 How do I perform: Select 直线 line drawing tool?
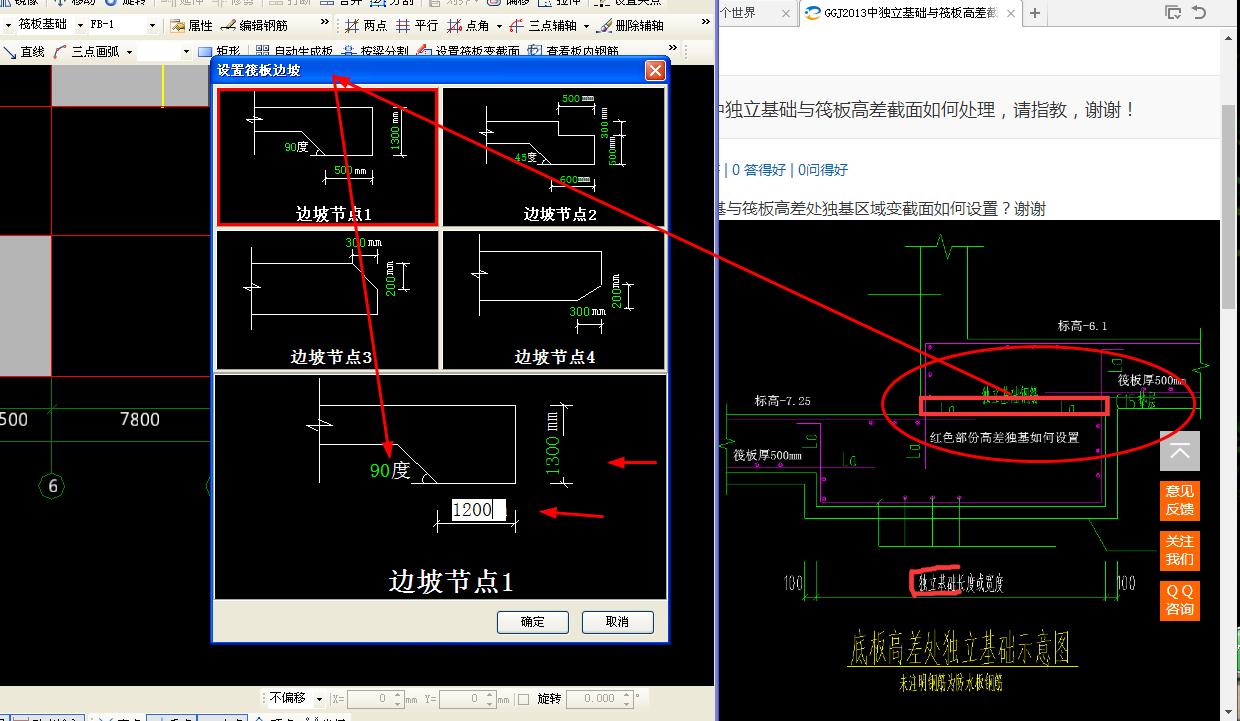point(24,51)
